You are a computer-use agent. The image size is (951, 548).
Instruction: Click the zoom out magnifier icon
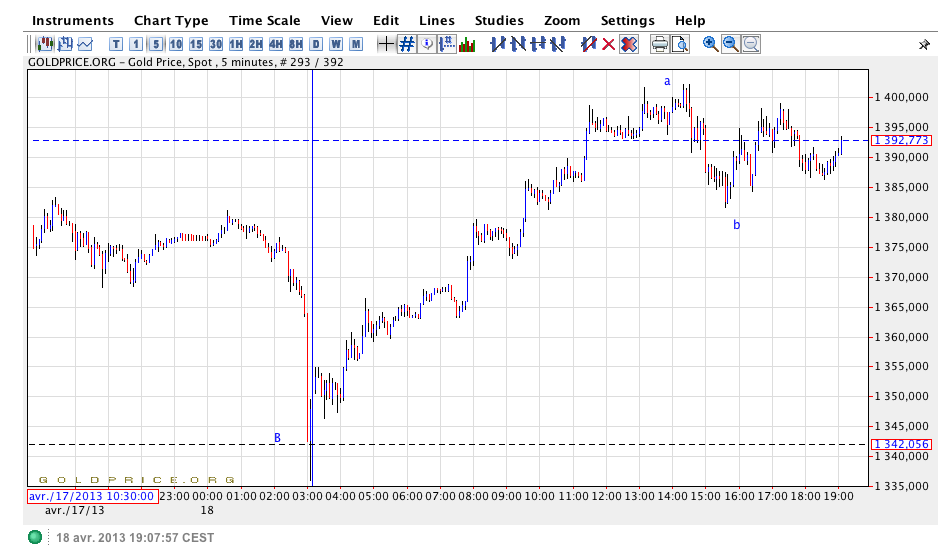coord(730,44)
